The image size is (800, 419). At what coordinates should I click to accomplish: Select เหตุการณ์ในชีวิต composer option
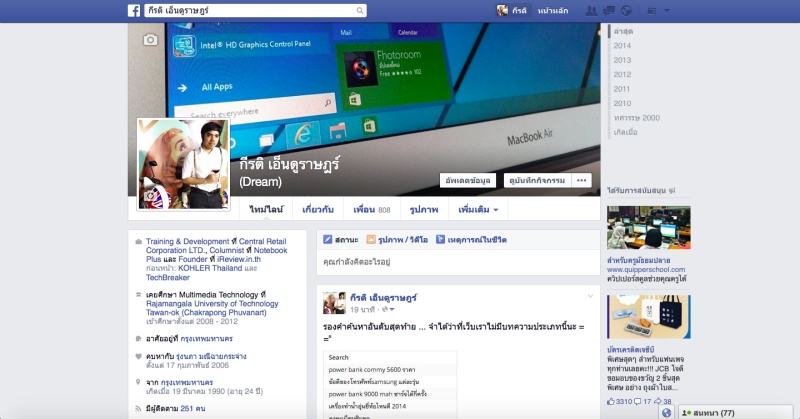point(471,239)
